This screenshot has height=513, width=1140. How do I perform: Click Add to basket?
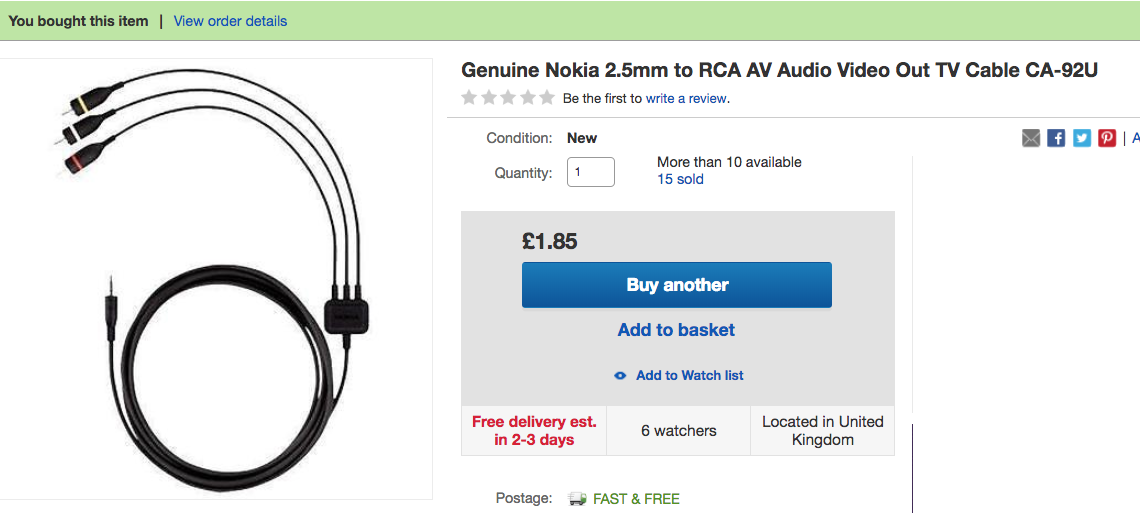[x=676, y=330]
